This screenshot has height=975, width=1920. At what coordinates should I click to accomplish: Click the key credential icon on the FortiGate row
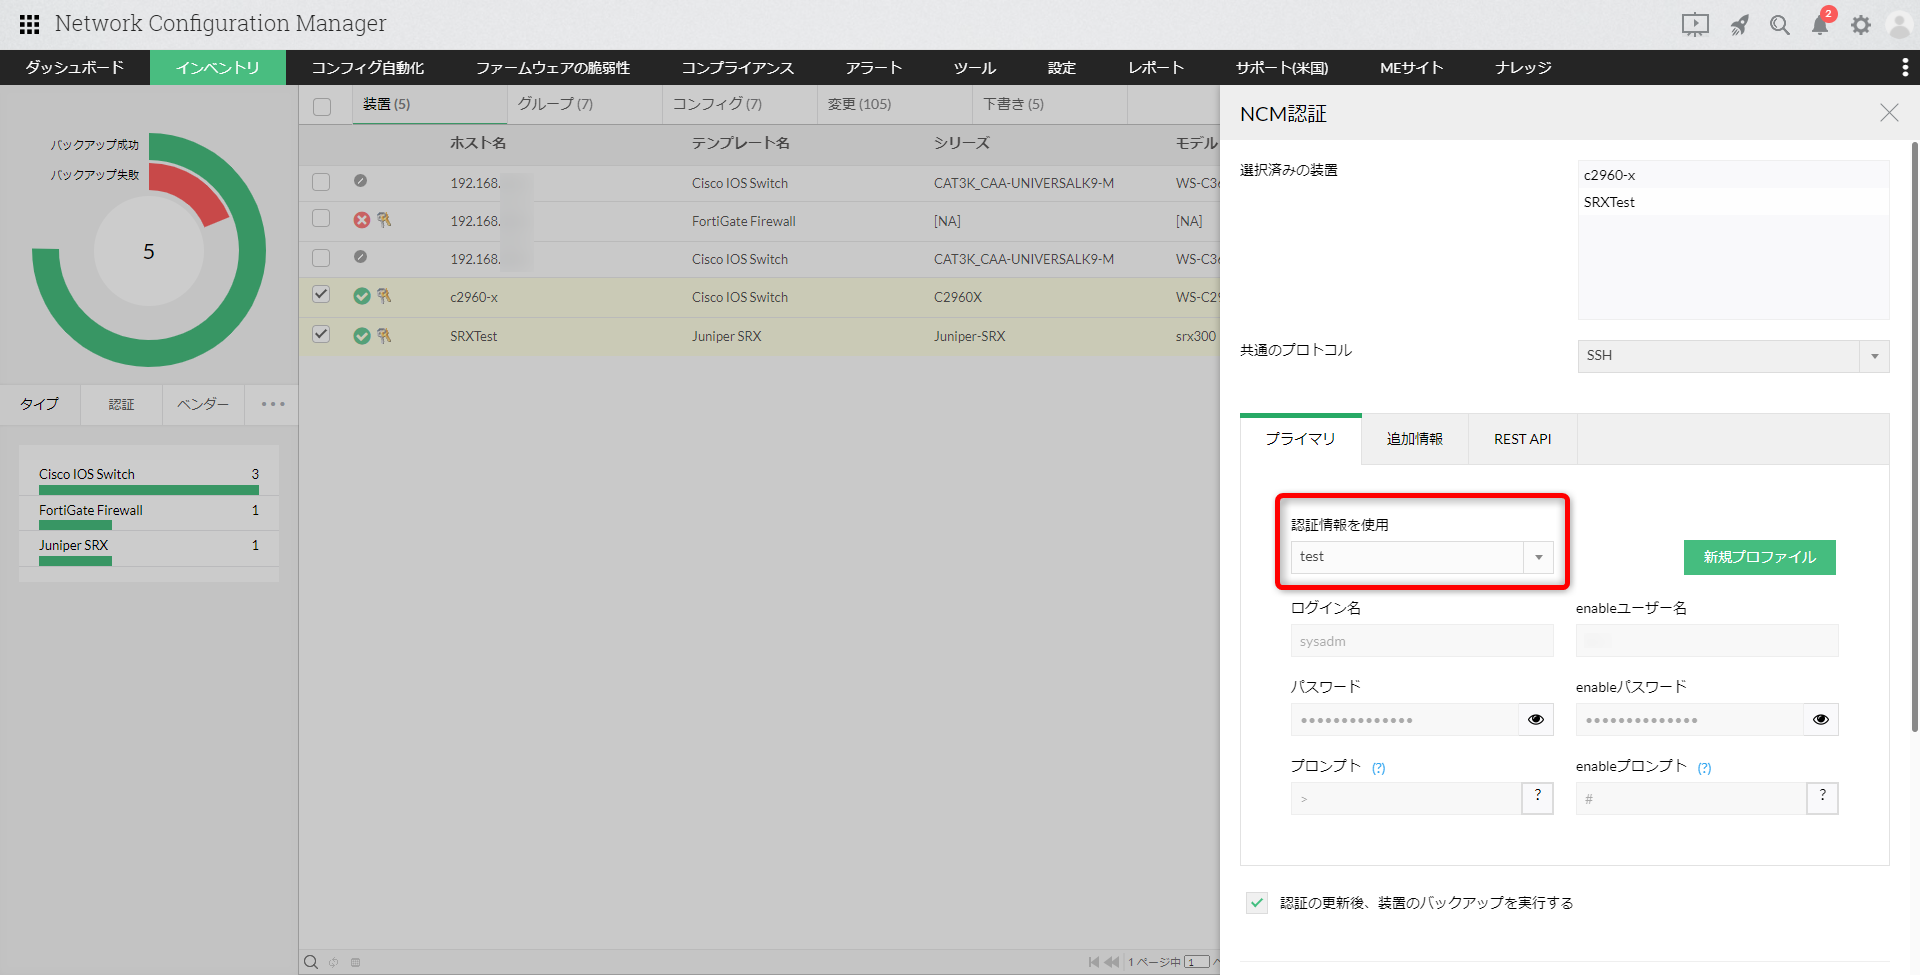coord(384,220)
